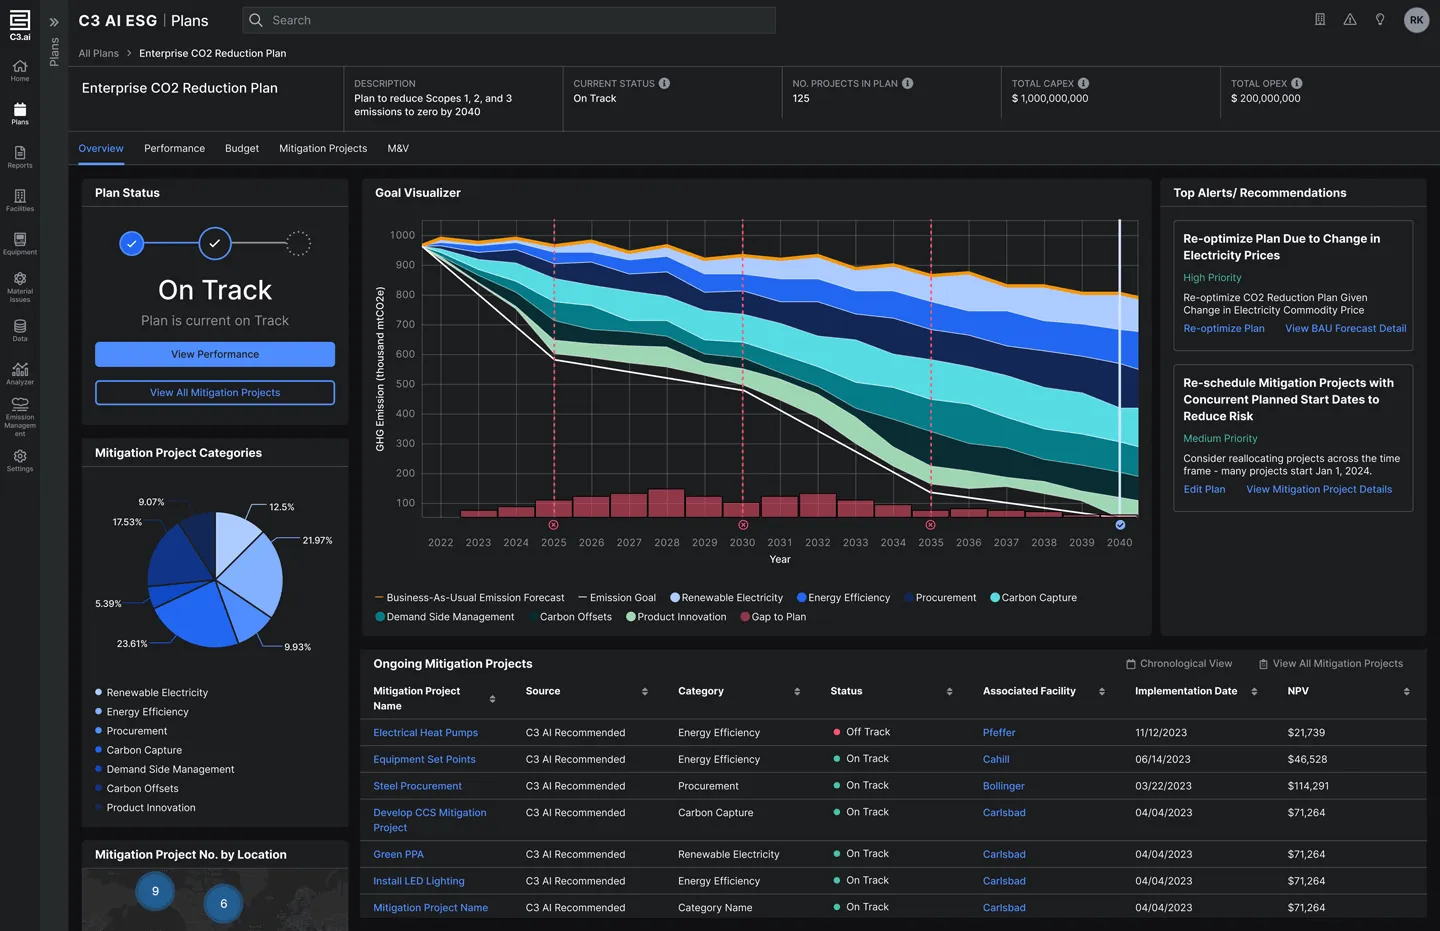Open Equipment in the sidebar
Viewport: 1440px width, 931px height.
point(20,243)
